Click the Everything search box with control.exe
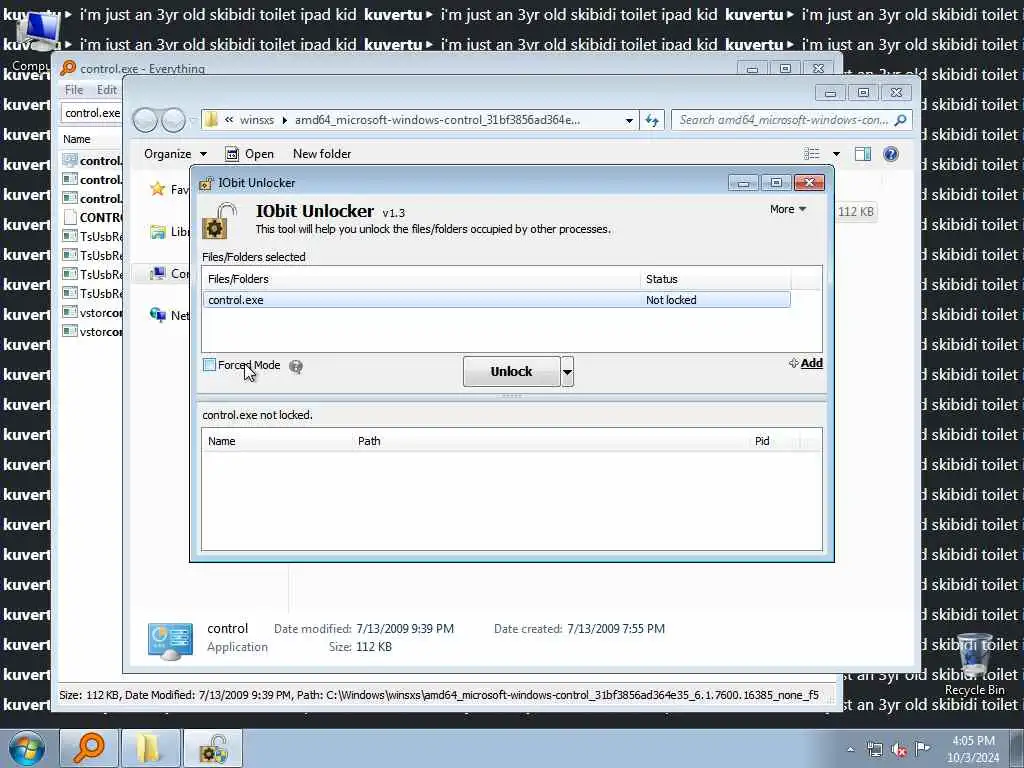Image resolution: width=1024 pixels, height=768 pixels. 91,113
